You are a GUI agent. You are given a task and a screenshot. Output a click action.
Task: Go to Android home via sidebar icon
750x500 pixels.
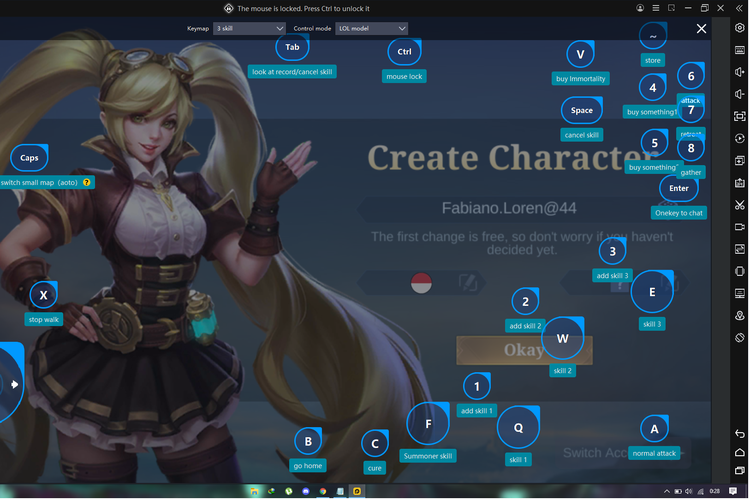click(x=740, y=454)
